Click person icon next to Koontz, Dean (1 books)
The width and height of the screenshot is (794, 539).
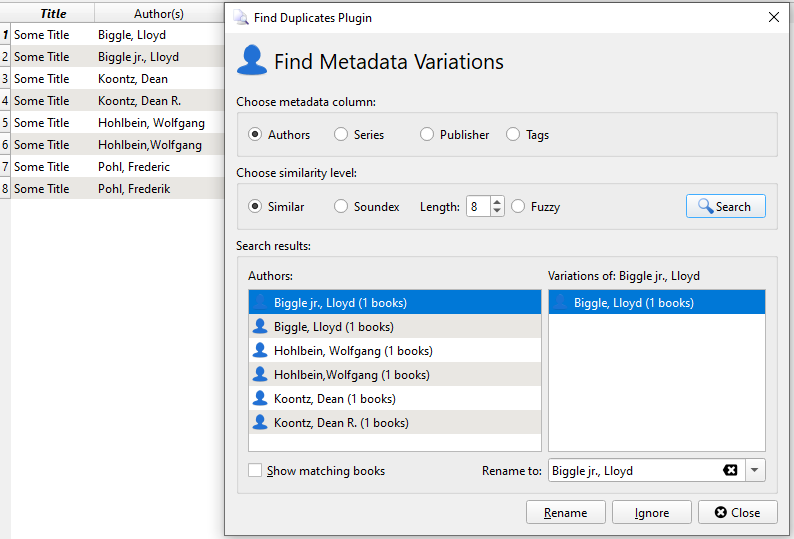pos(260,399)
